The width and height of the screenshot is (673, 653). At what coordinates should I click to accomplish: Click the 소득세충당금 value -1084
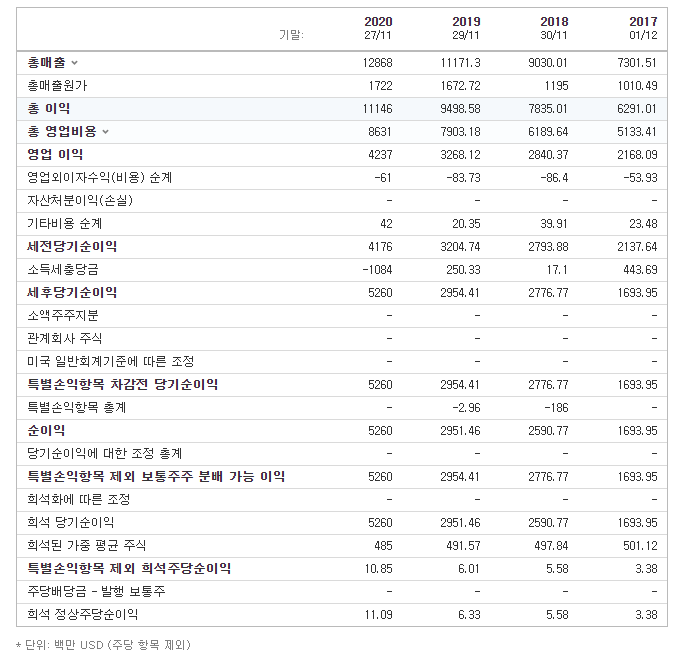click(x=377, y=270)
